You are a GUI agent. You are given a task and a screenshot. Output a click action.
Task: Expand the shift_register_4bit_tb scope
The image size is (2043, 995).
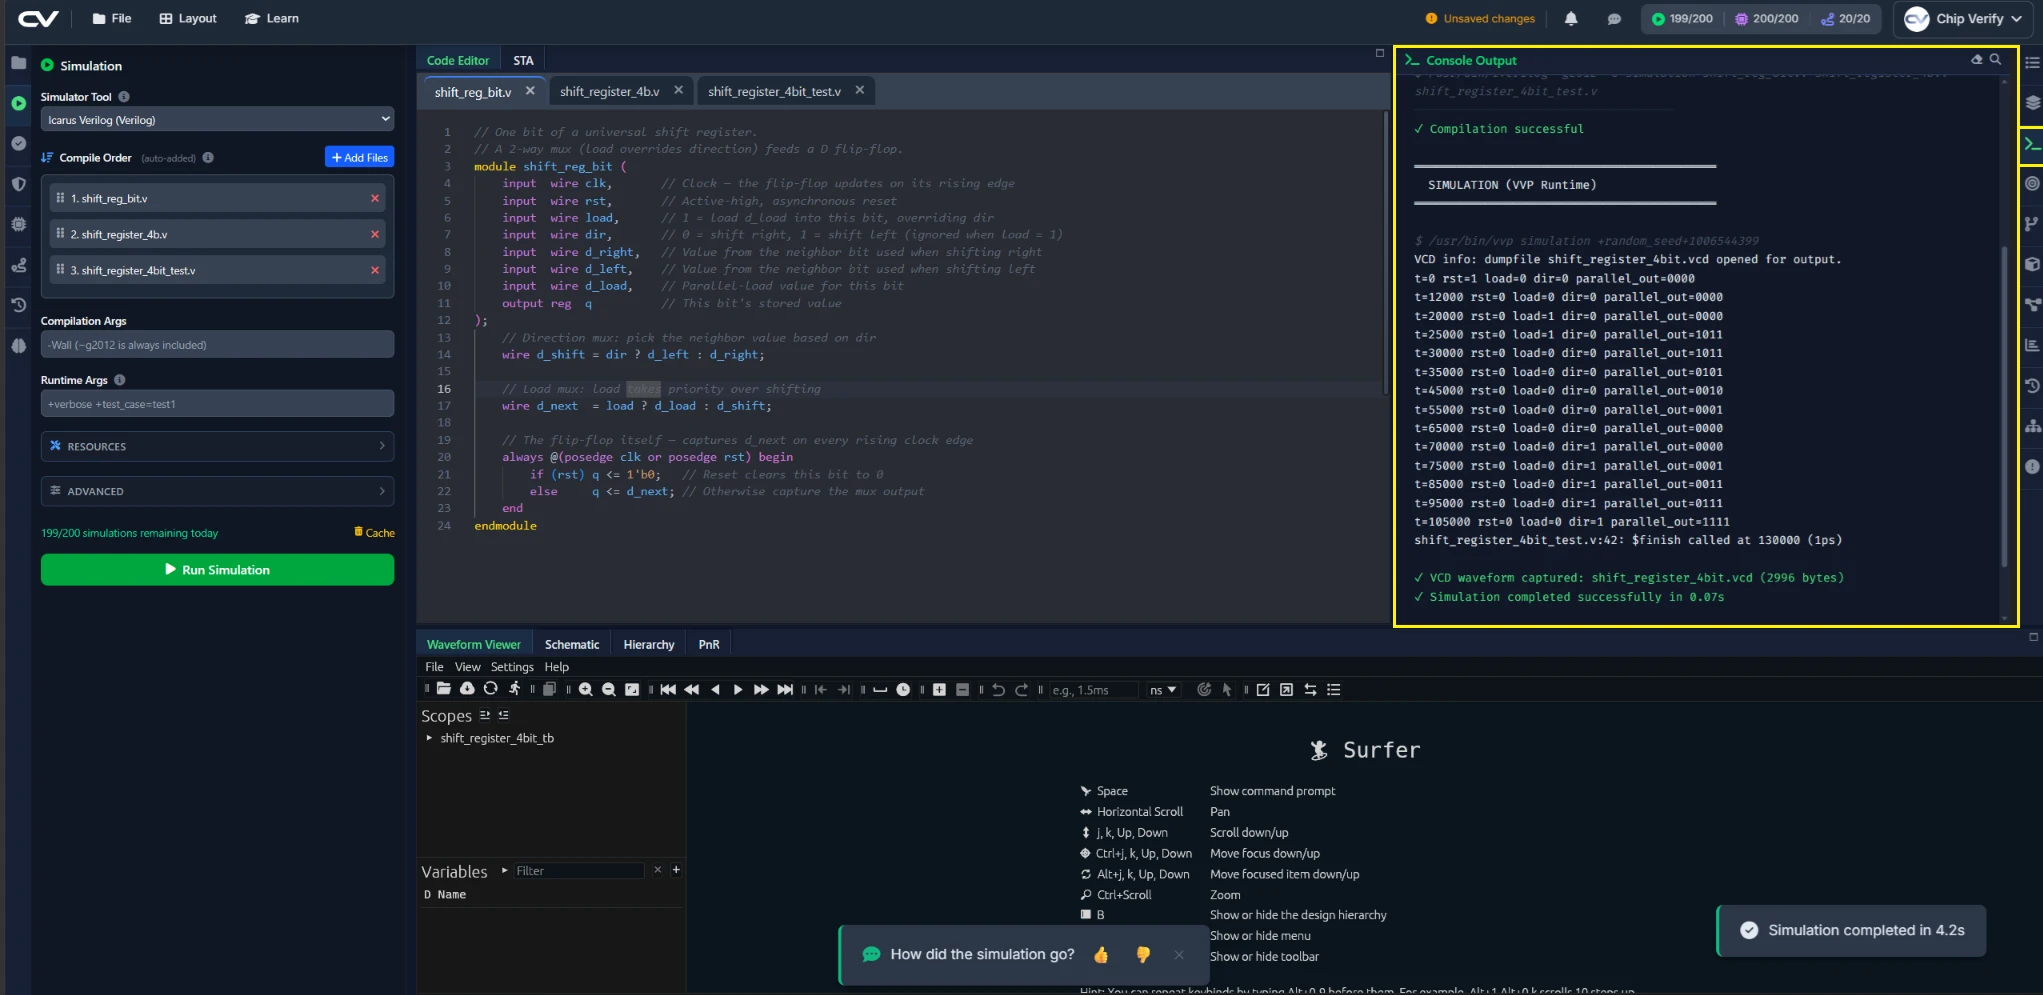(429, 738)
